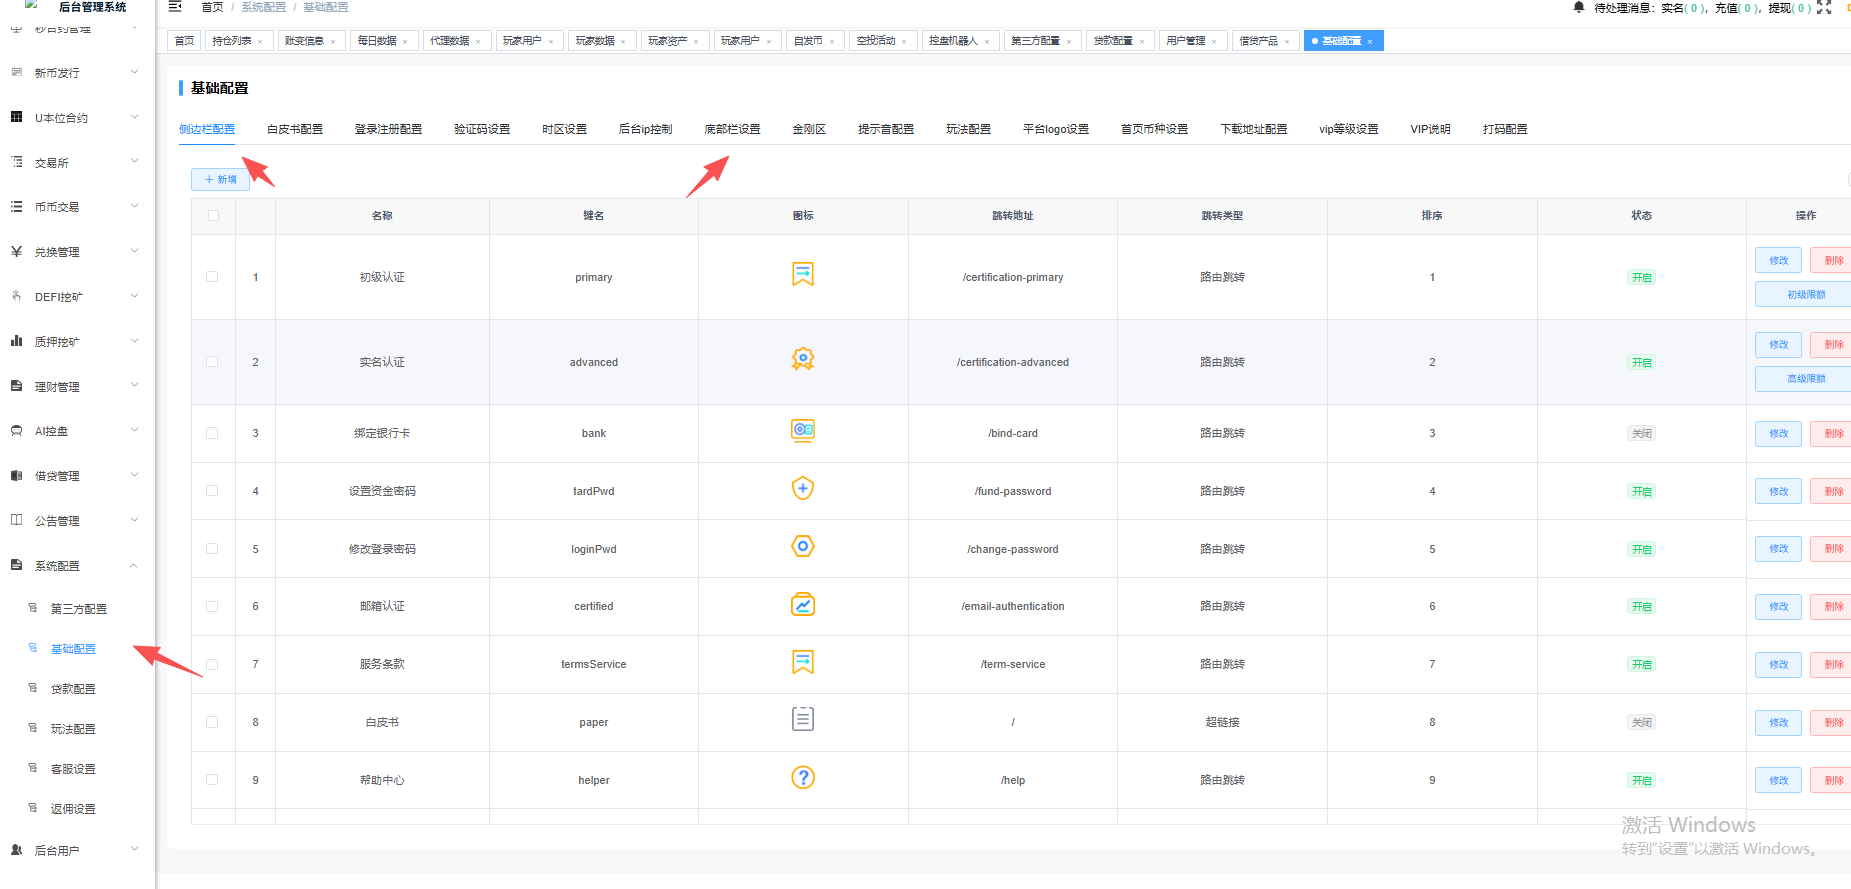Close the 账变信息 tab
The height and width of the screenshot is (889, 1851).
[333, 41]
